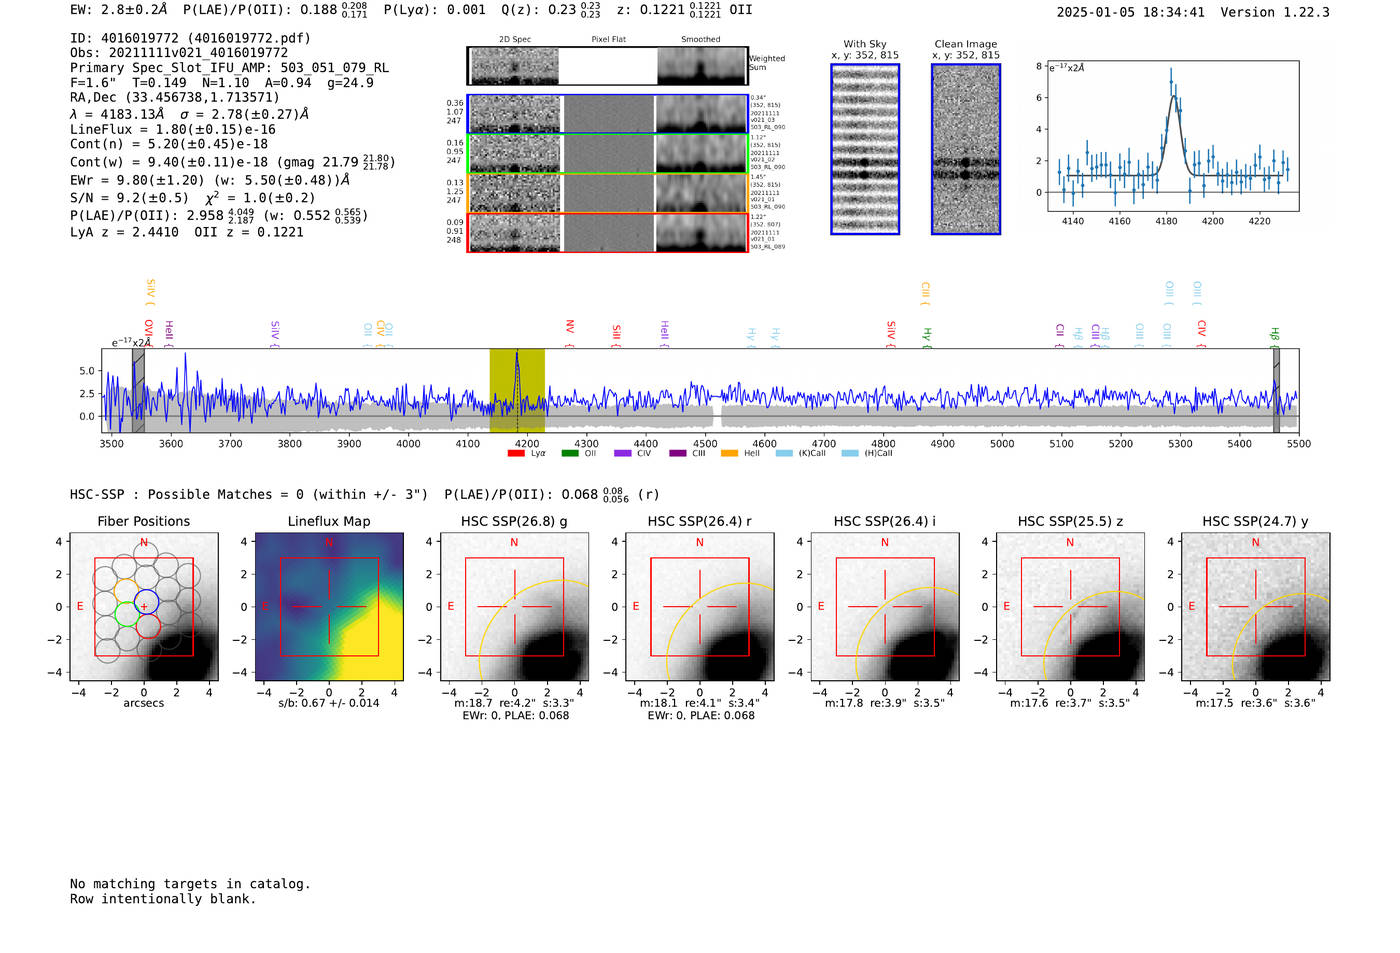Click the Pixel Flat column header

608,40
